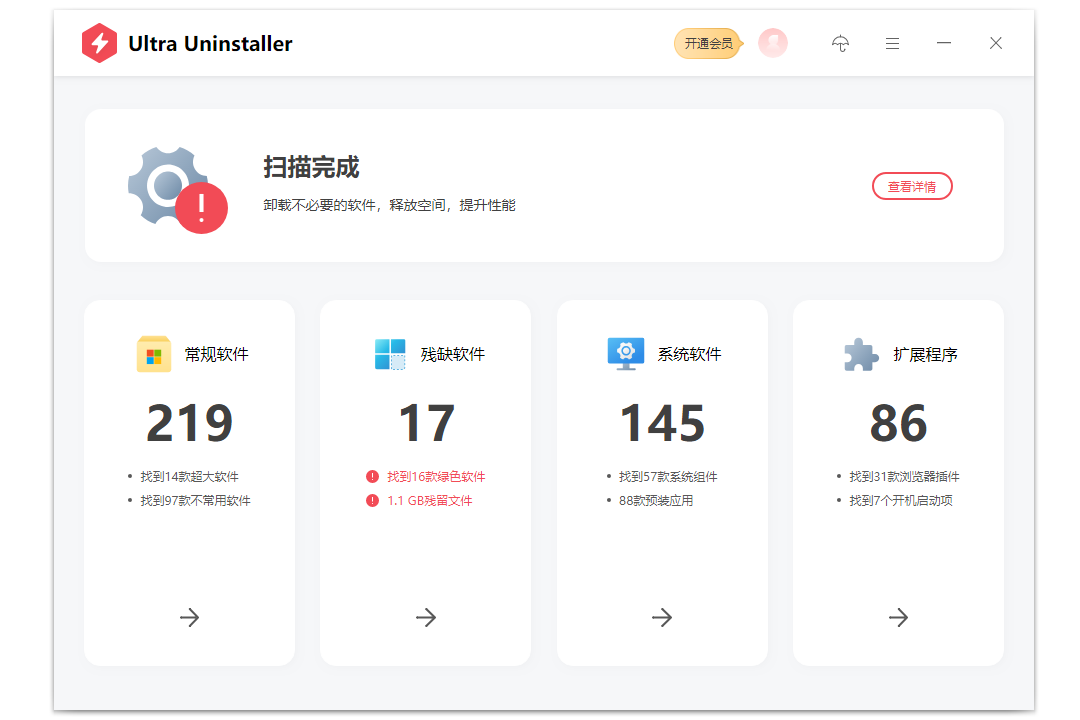1080x720 pixels.
Task: Click the Ultra Uninstaller lightning bolt logo
Action: [x=99, y=43]
